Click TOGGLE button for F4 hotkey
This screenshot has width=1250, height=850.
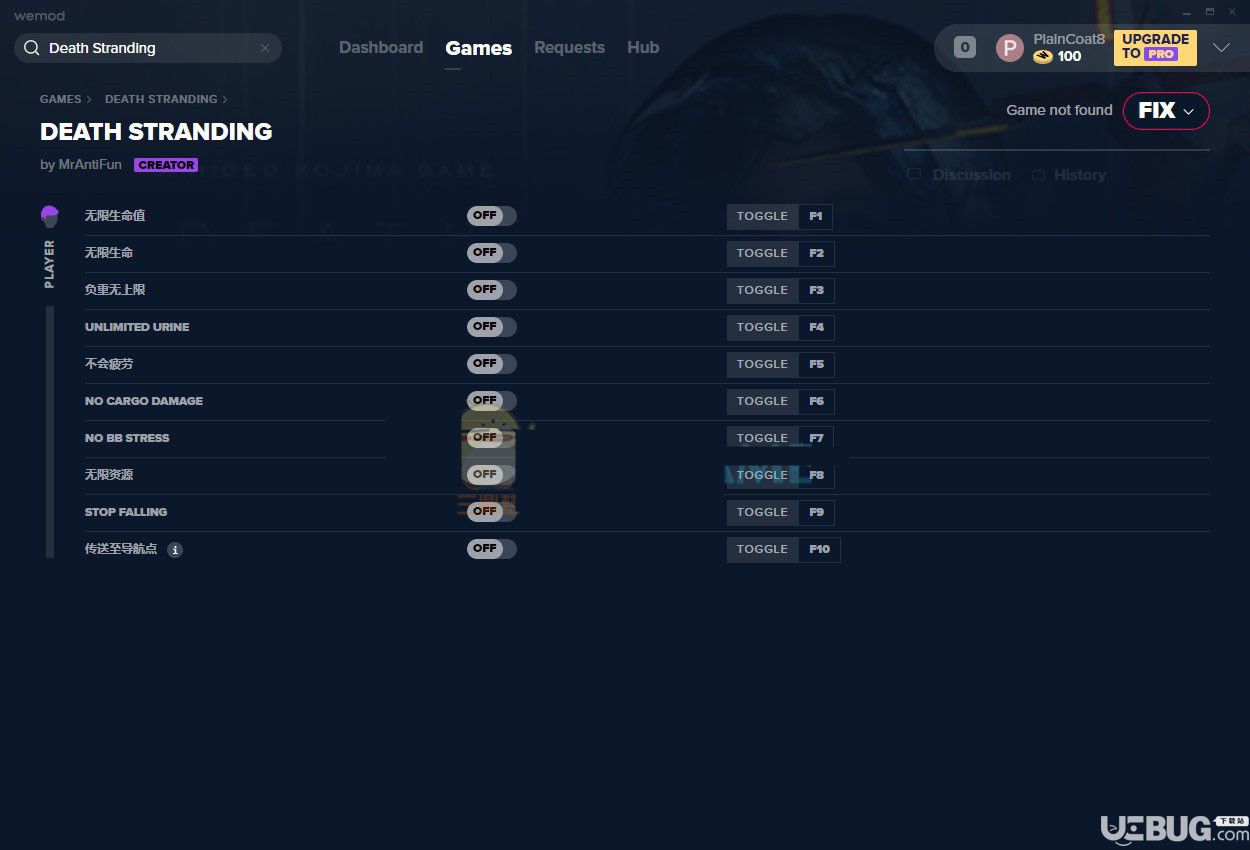762,327
